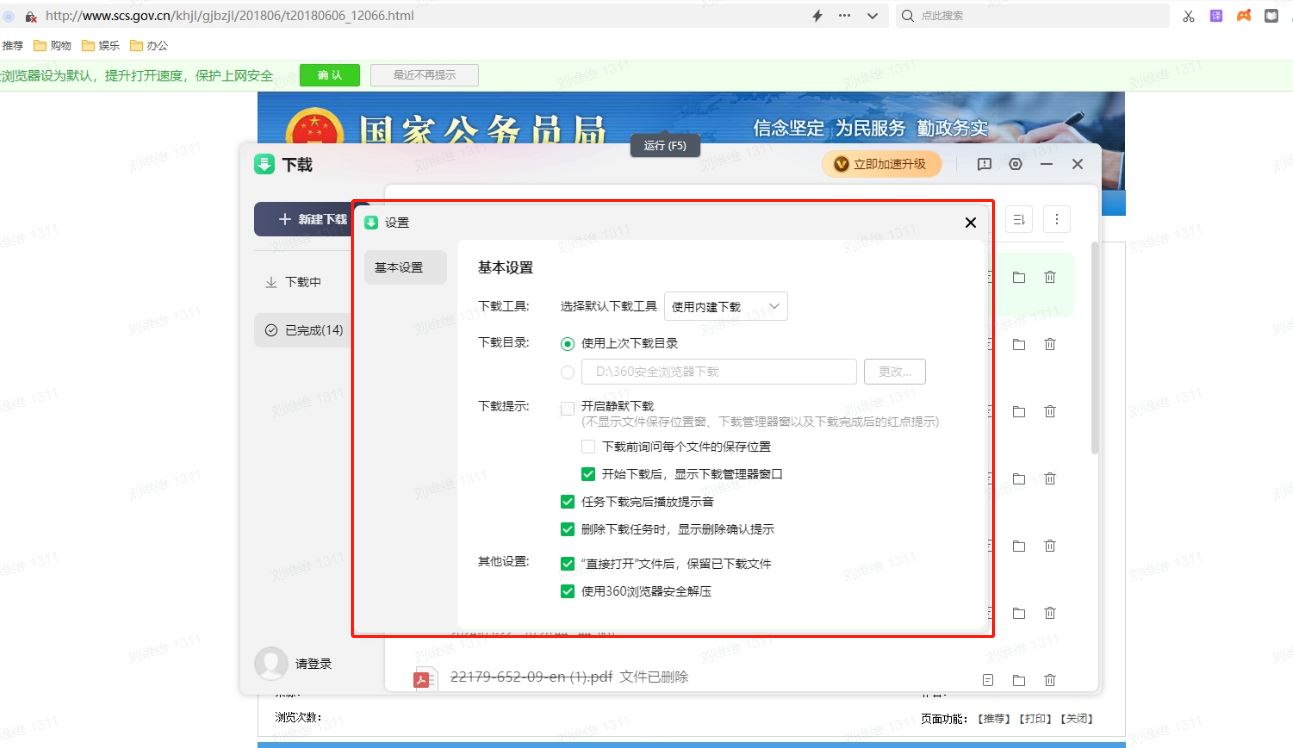
Task: Toggle 任务下载完后播放提示音 checkbox
Action: [568, 502]
